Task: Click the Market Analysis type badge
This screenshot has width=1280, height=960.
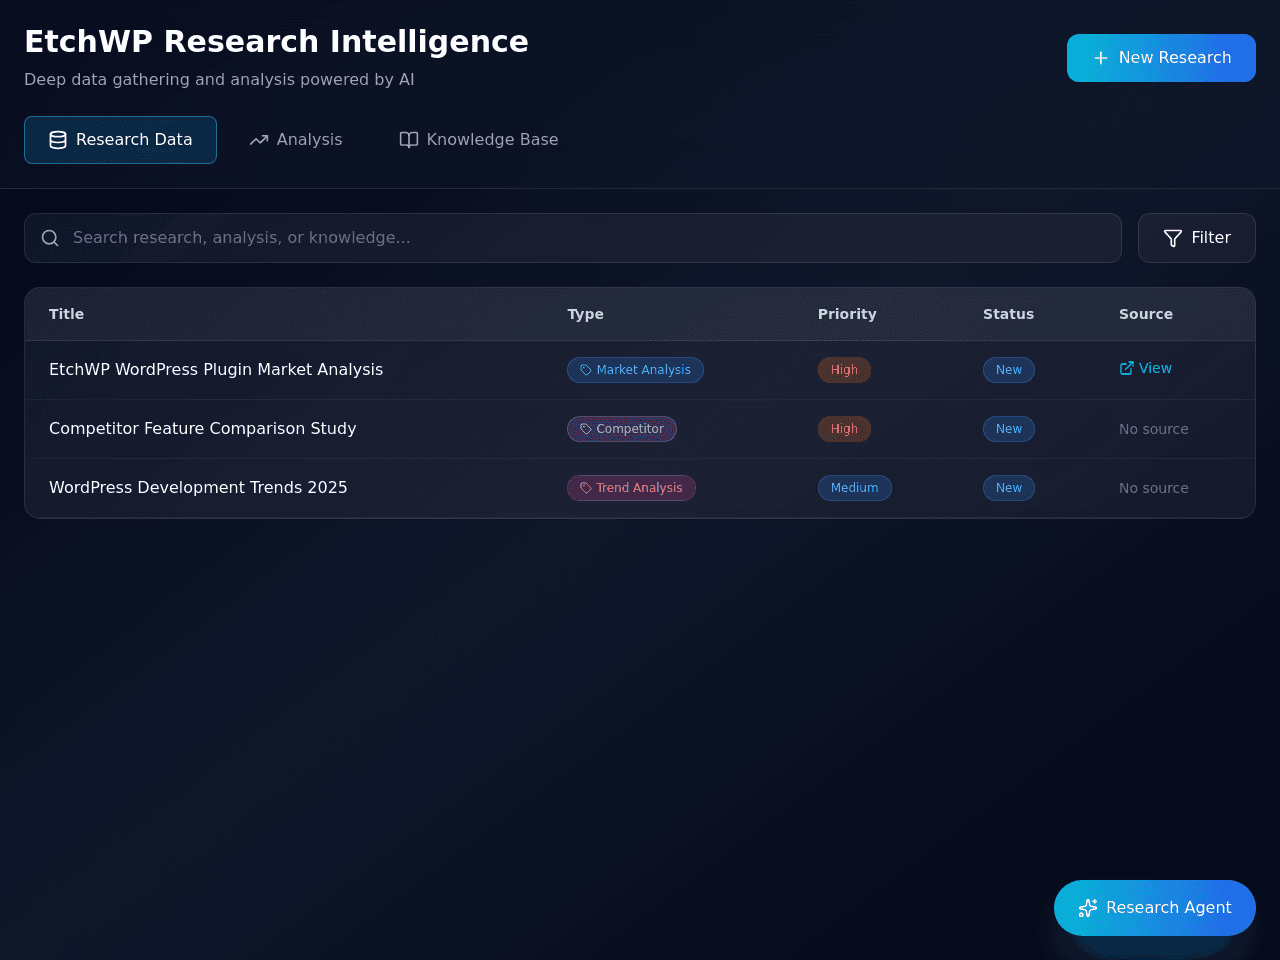Action: (635, 370)
